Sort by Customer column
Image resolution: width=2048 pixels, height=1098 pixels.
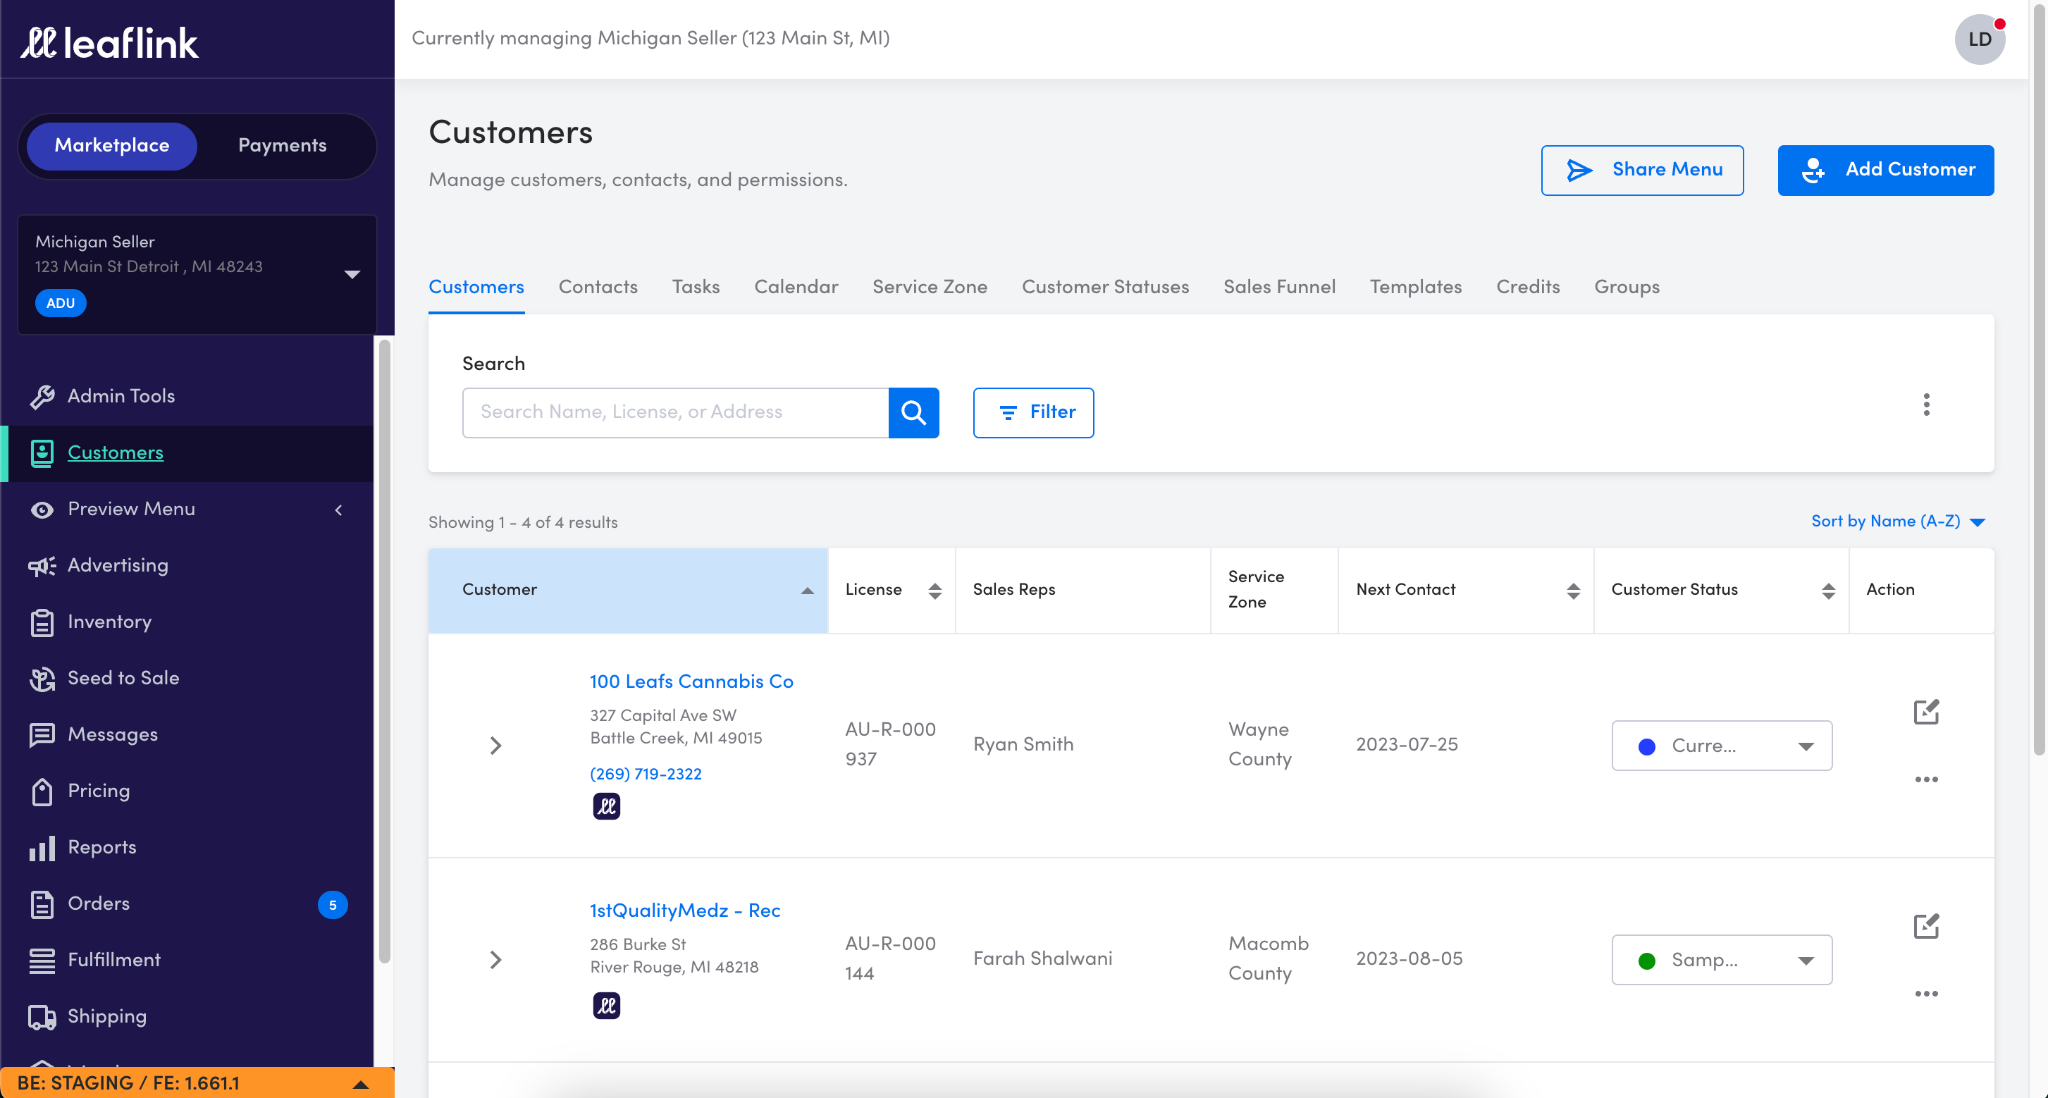[628, 590]
